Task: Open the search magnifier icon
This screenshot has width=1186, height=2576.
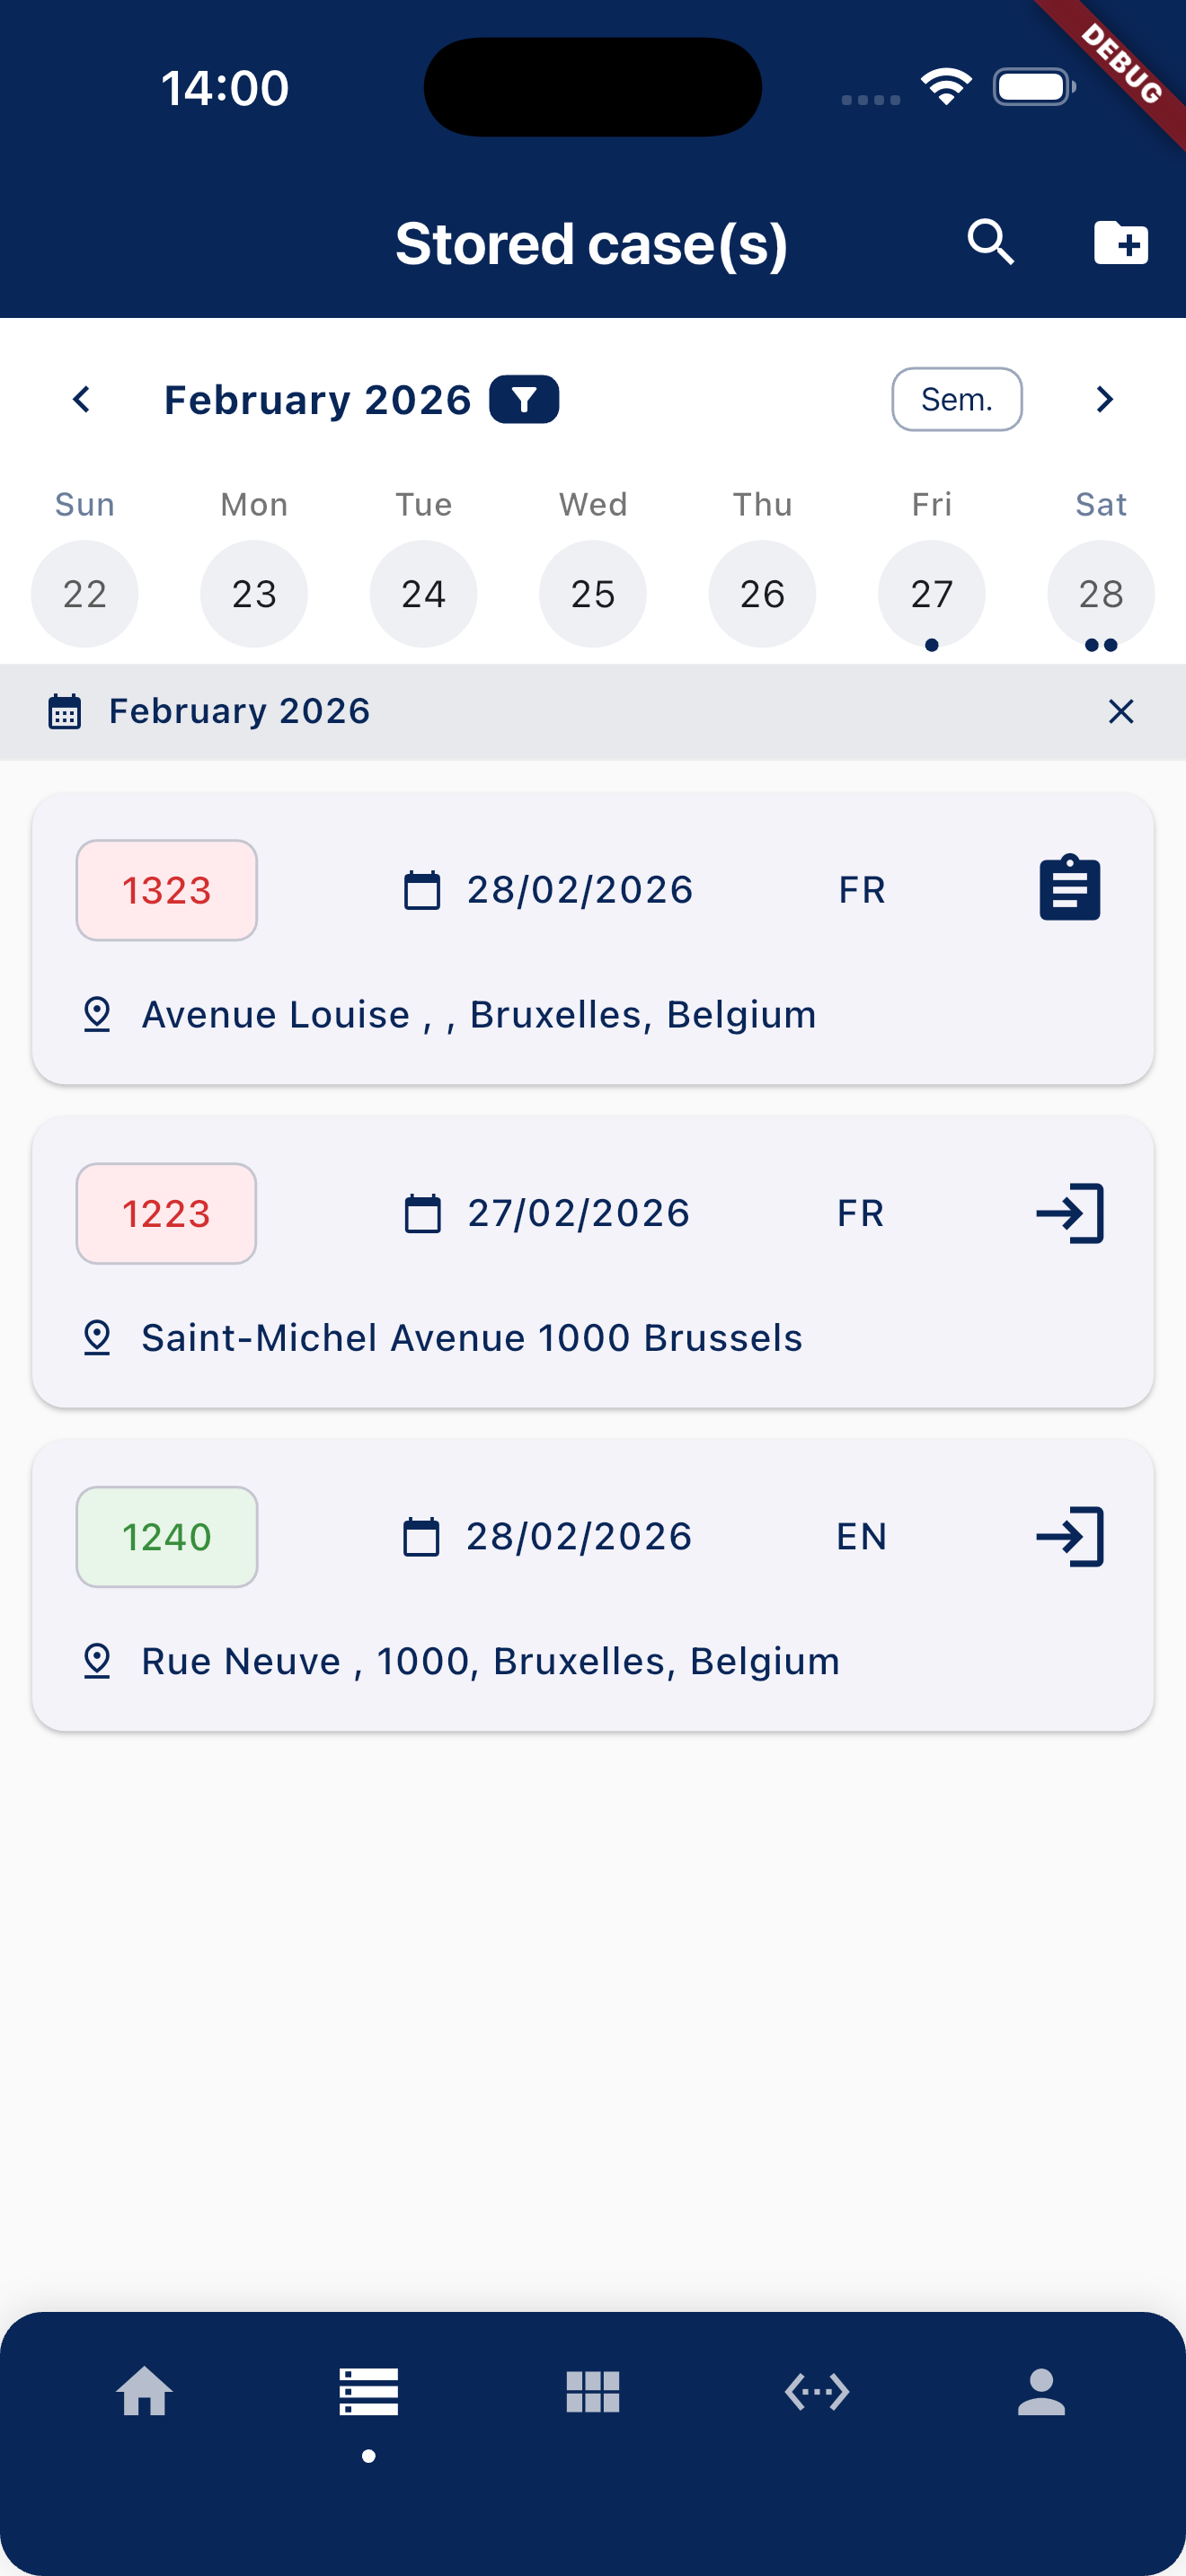Action: pos(990,243)
